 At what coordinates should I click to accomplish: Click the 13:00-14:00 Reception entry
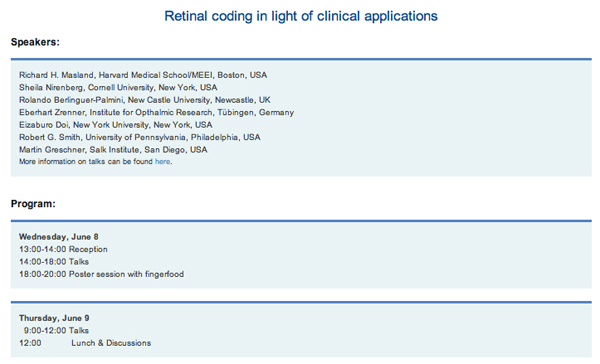tap(63, 249)
